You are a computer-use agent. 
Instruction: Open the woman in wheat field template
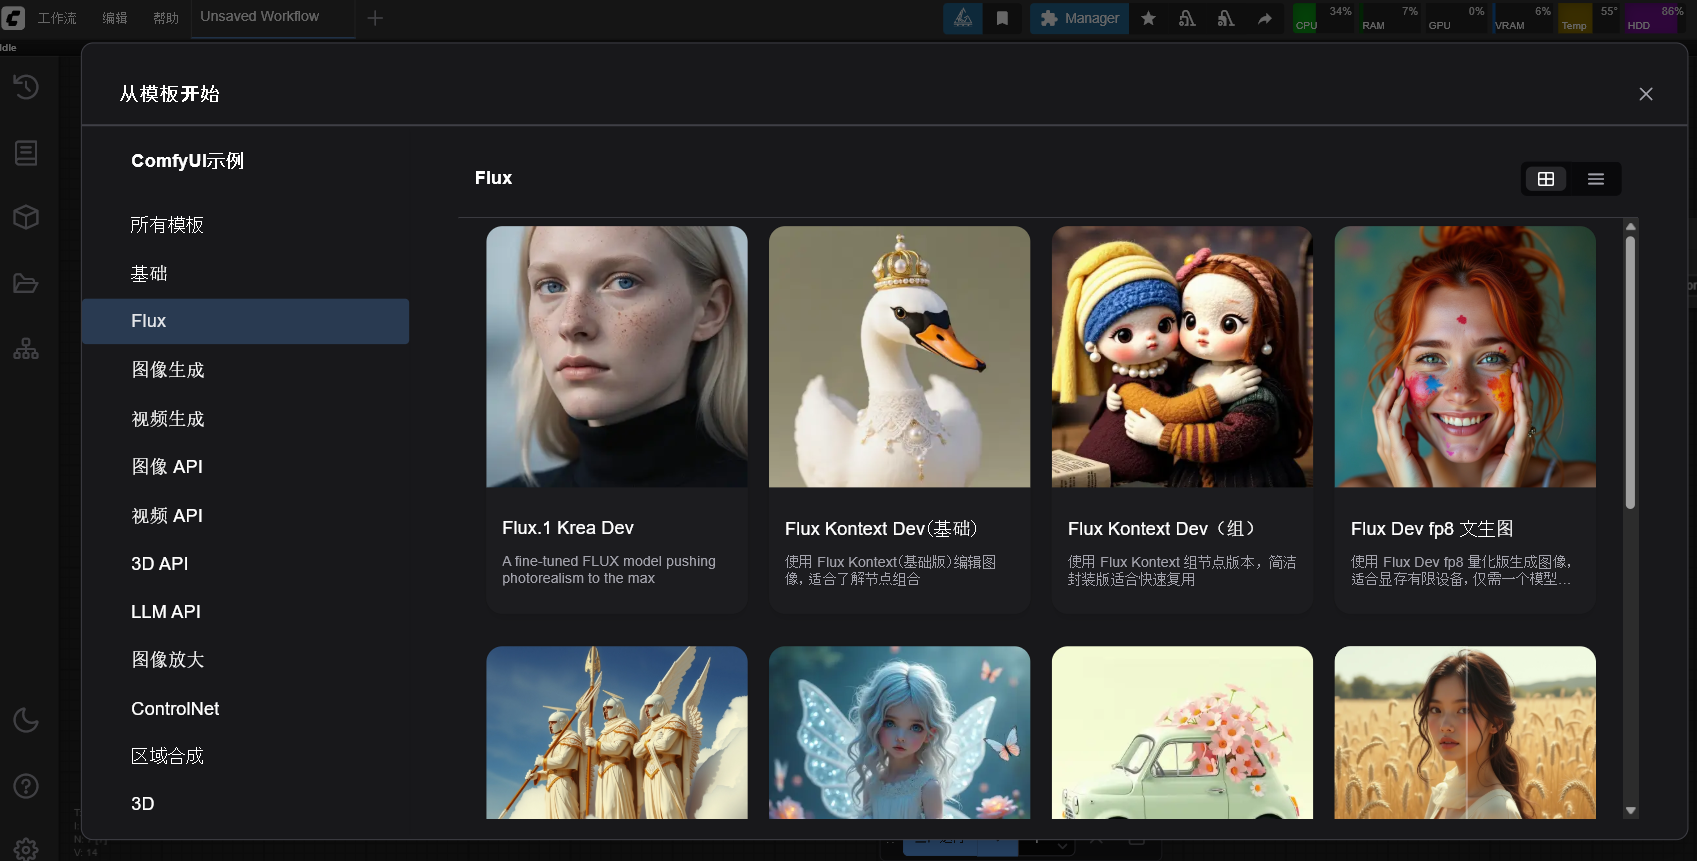[1465, 733]
